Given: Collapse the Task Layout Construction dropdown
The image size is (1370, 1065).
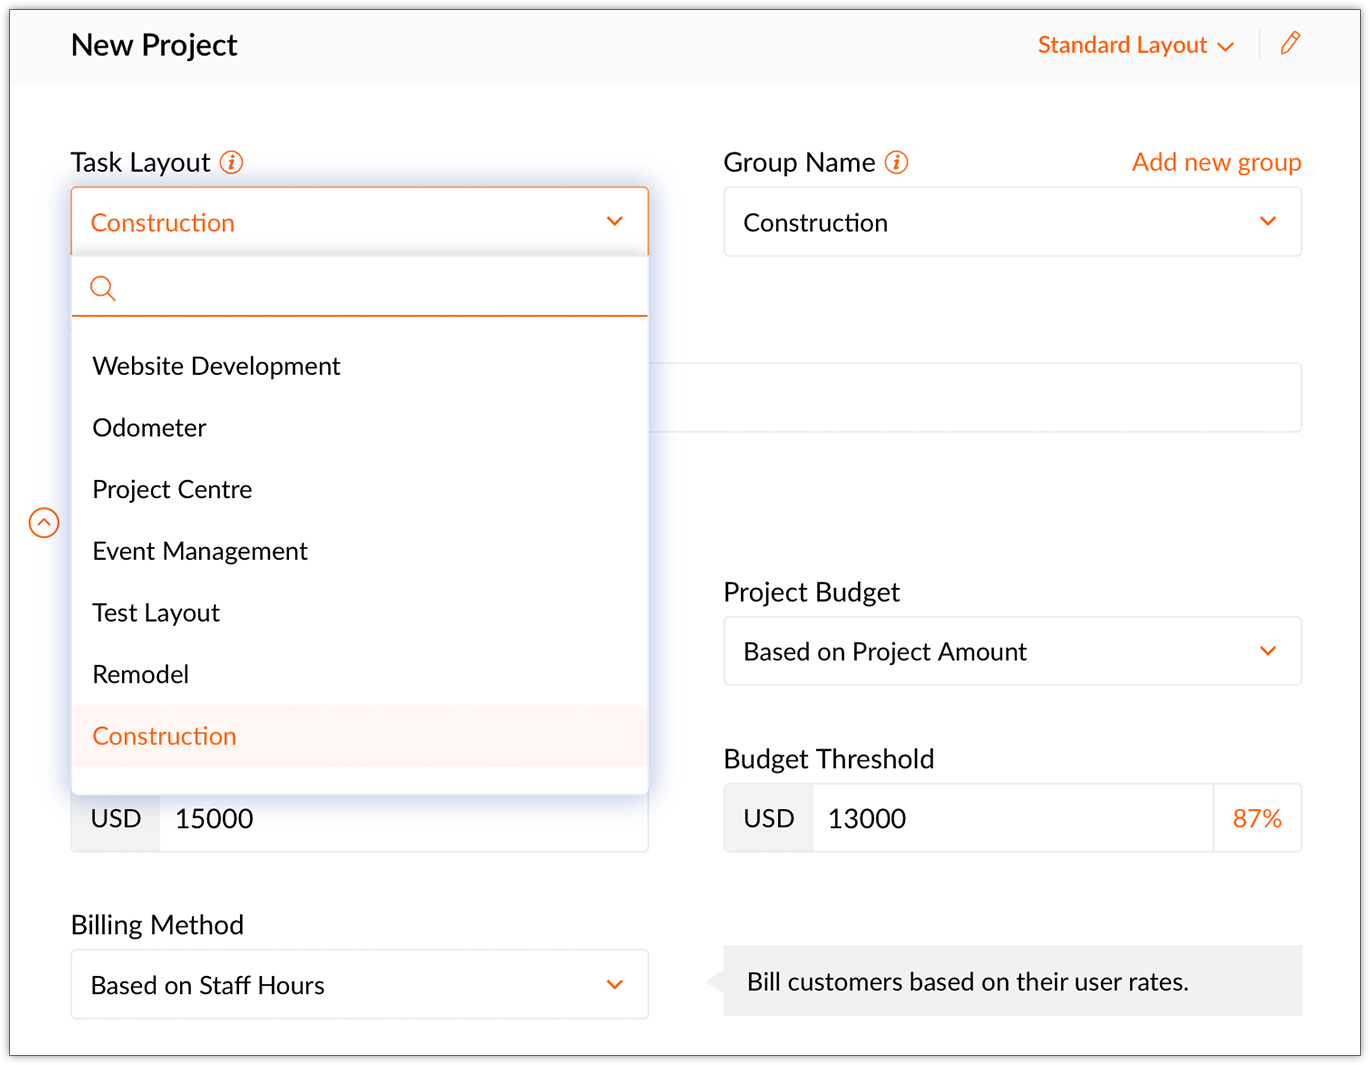Looking at the screenshot, I should [x=360, y=222].
